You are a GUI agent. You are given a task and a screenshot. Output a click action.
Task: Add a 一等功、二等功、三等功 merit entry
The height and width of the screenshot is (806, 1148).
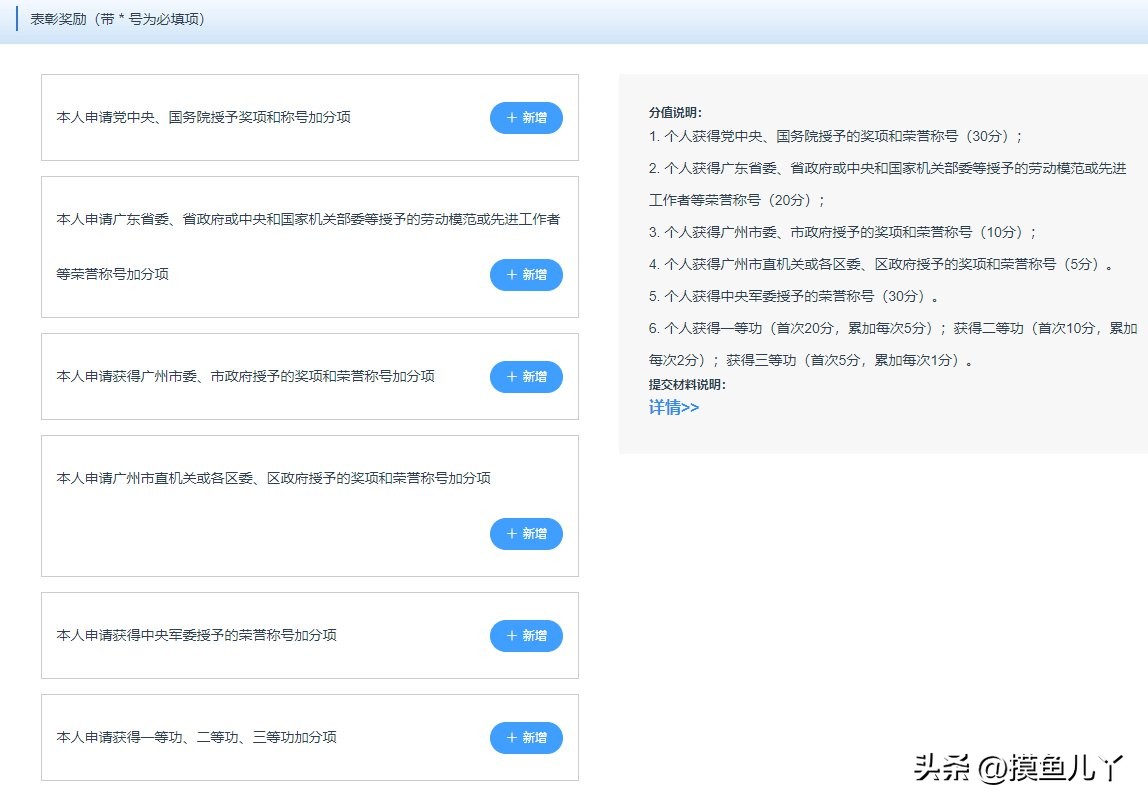click(x=527, y=737)
